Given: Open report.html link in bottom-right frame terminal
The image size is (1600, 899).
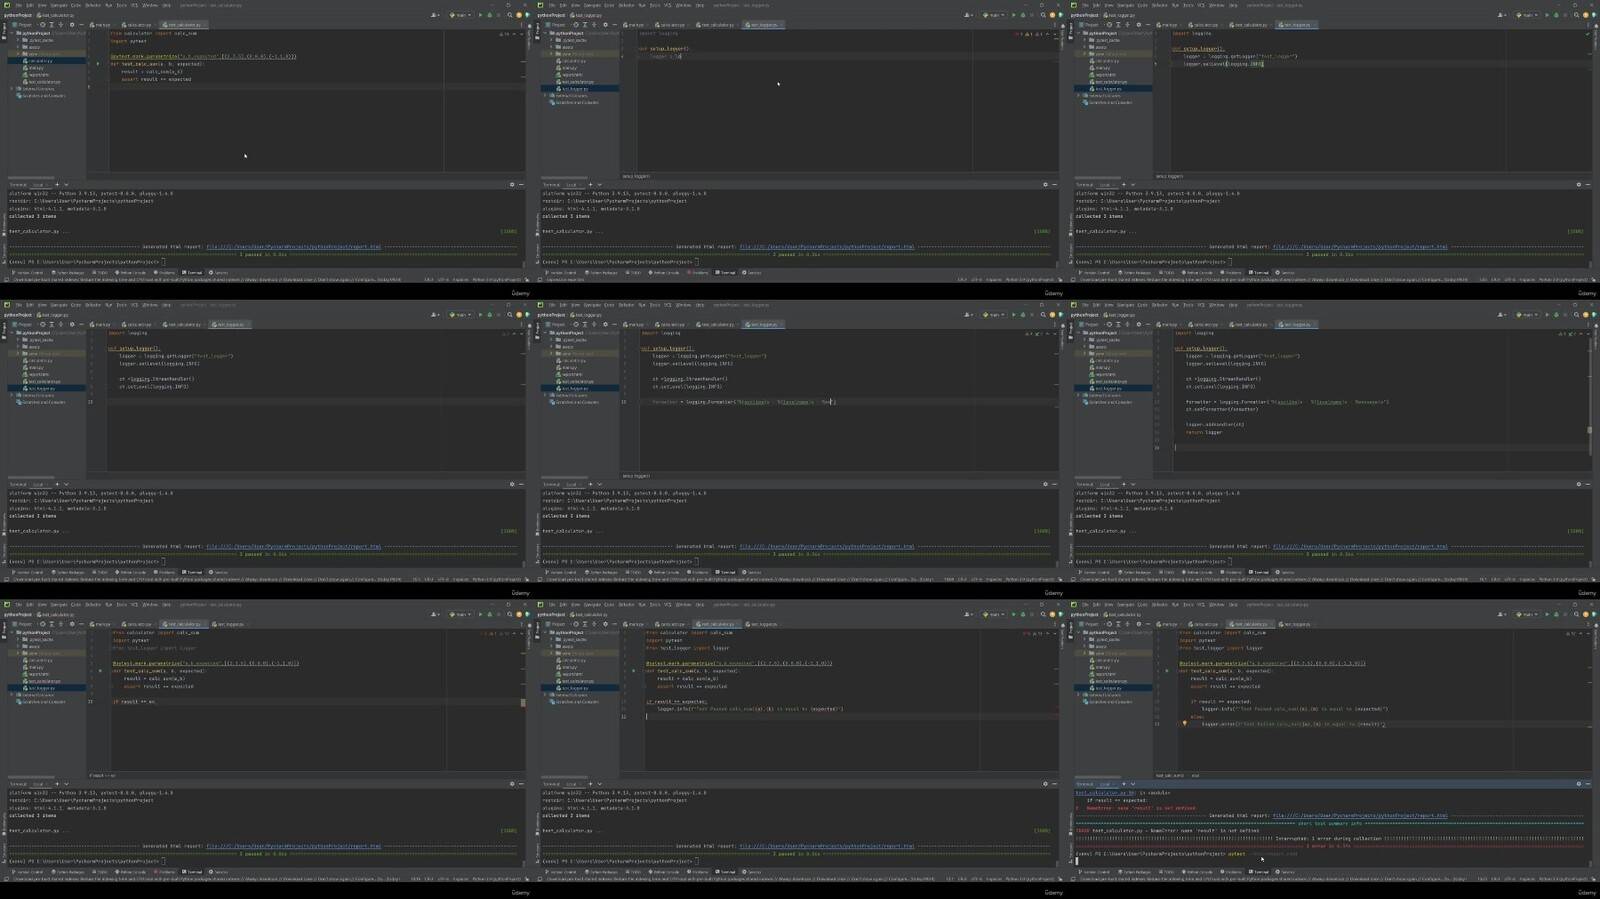Looking at the screenshot, I should (x=1360, y=816).
